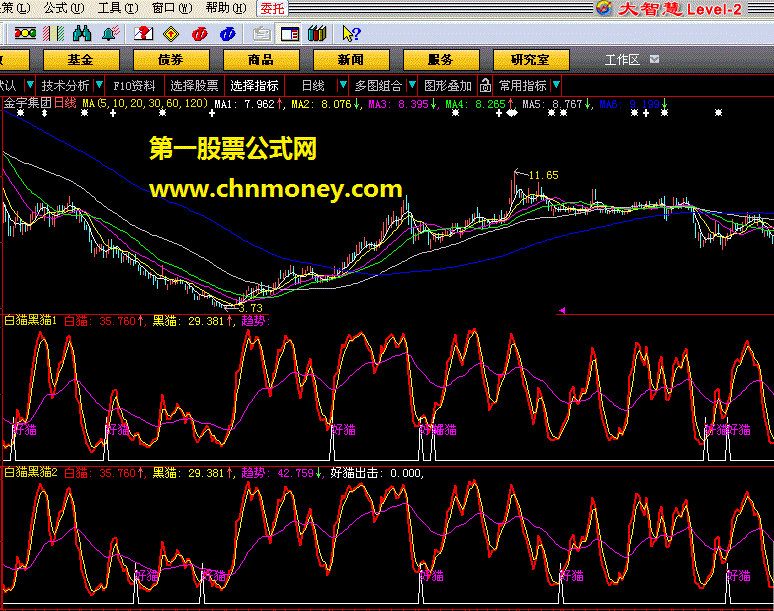The height and width of the screenshot is (611, 774).
Task: Click the blue circular info icon
Action: 228,34
